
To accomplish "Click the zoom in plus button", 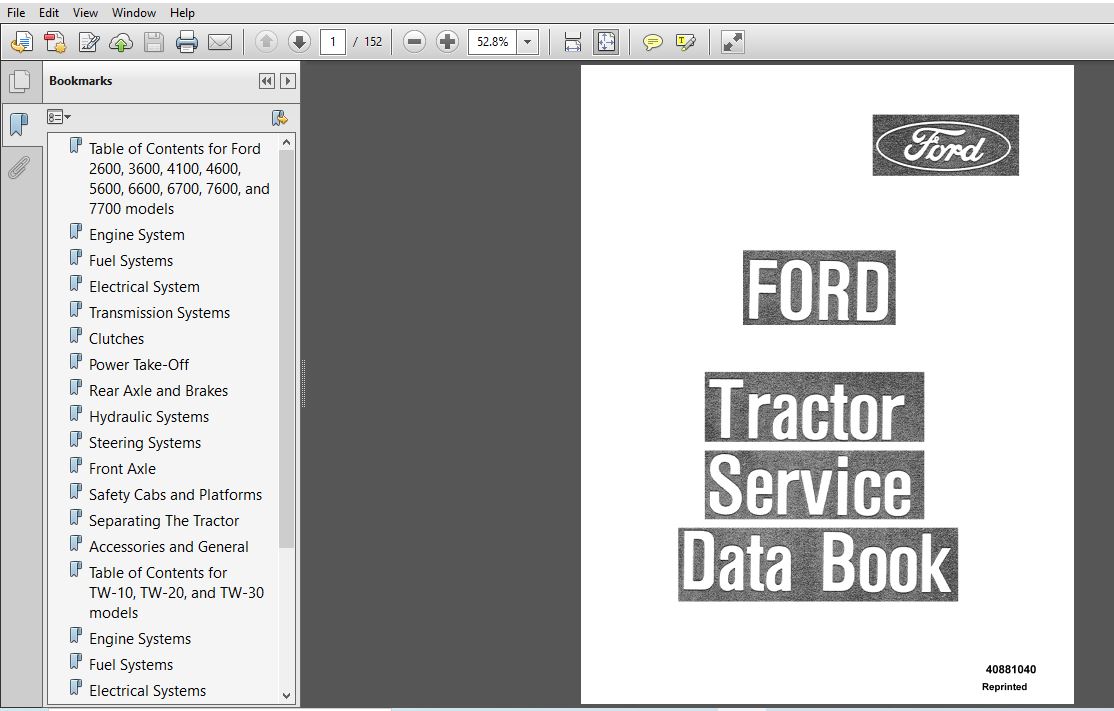I will [447, 42].
